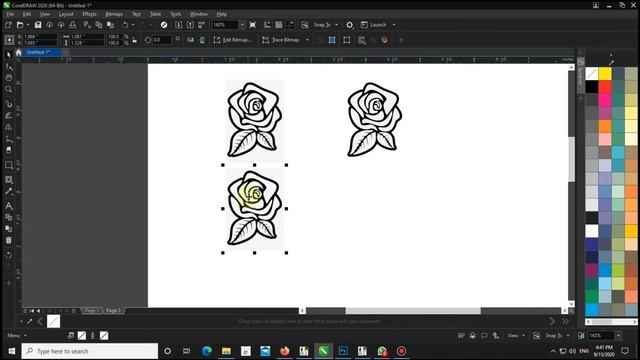This screenshot has height=360, width=640.
Task: Open File Explorer from taskbar
Action: 226,351
